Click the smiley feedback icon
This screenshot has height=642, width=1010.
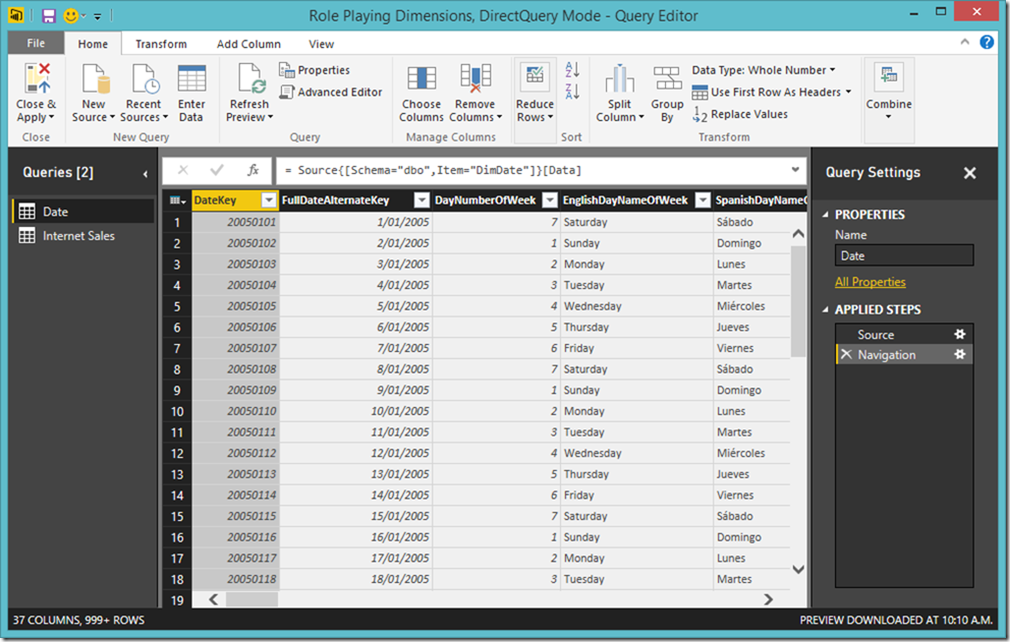71,15
